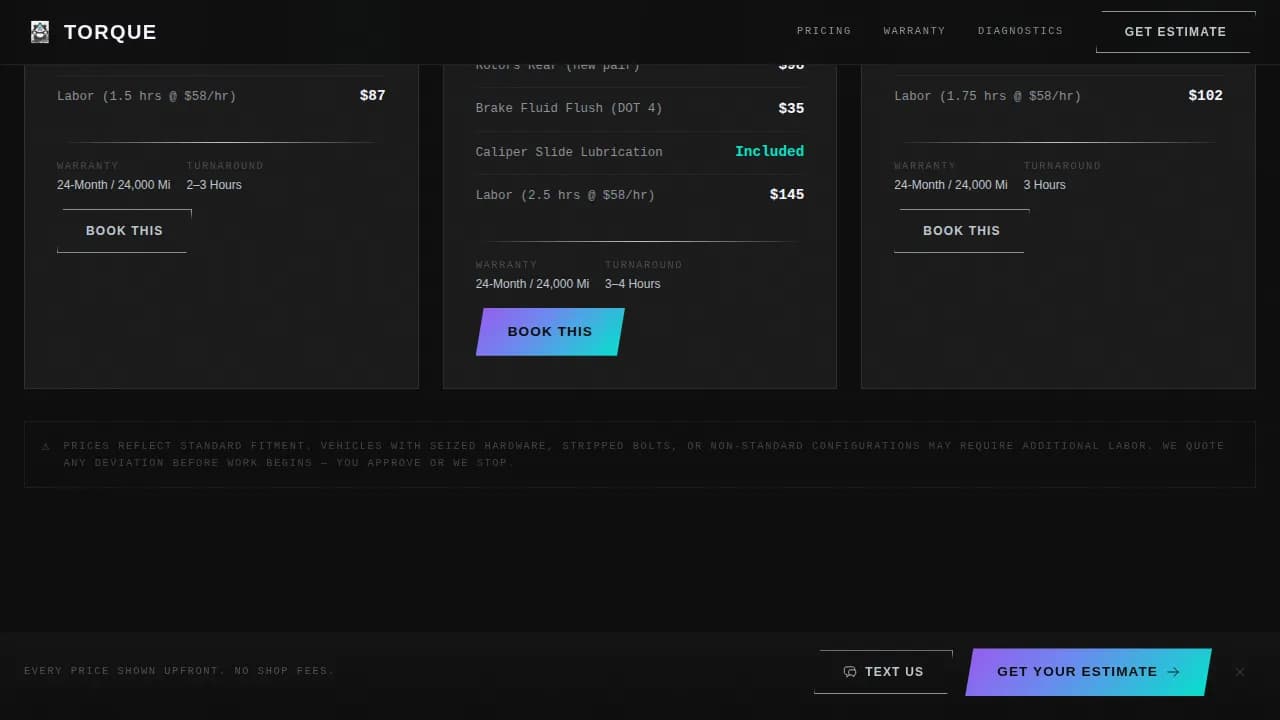Screen dimensions: 1280x720
Task: Select the Labor (1.5 hrs @ $58/hr) row
Action: point(221,96)
